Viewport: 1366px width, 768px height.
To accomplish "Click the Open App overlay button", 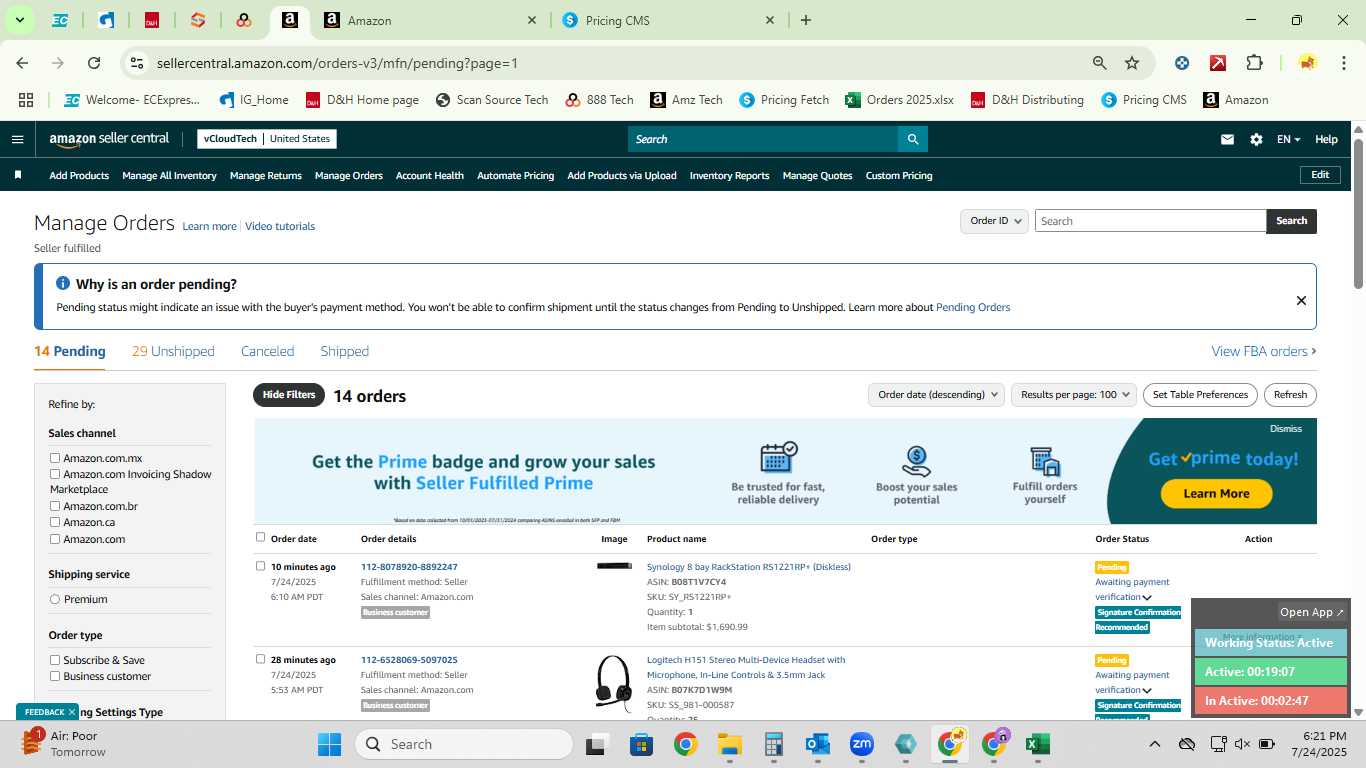I will point(1312,612).
